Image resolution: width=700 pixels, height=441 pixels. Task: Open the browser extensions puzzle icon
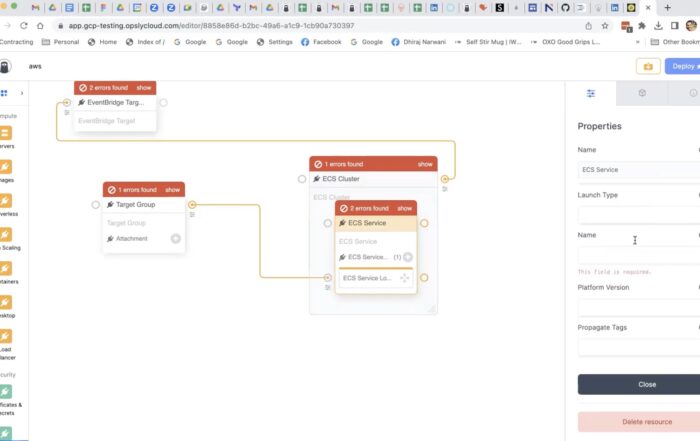click(x=642, y=26)
